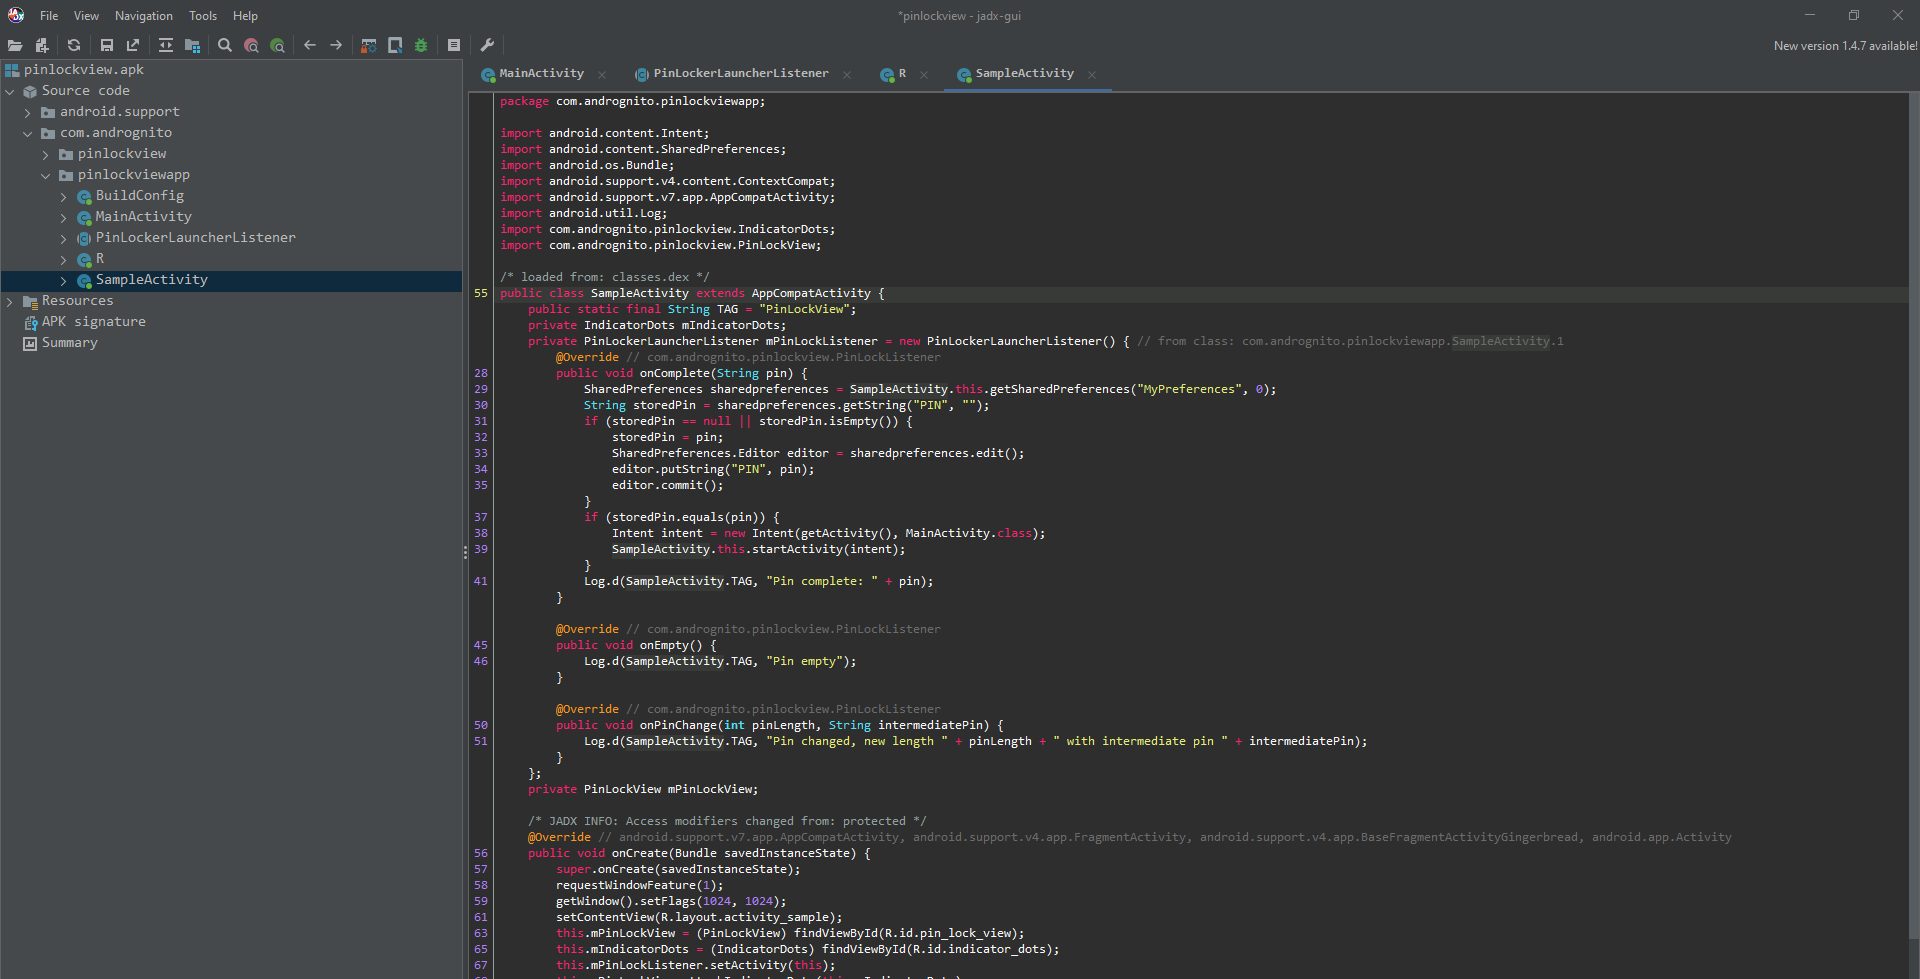Click the Save all floppy disk icon
The height and width of the screenshot is (979, 1920).
[107, 45]
